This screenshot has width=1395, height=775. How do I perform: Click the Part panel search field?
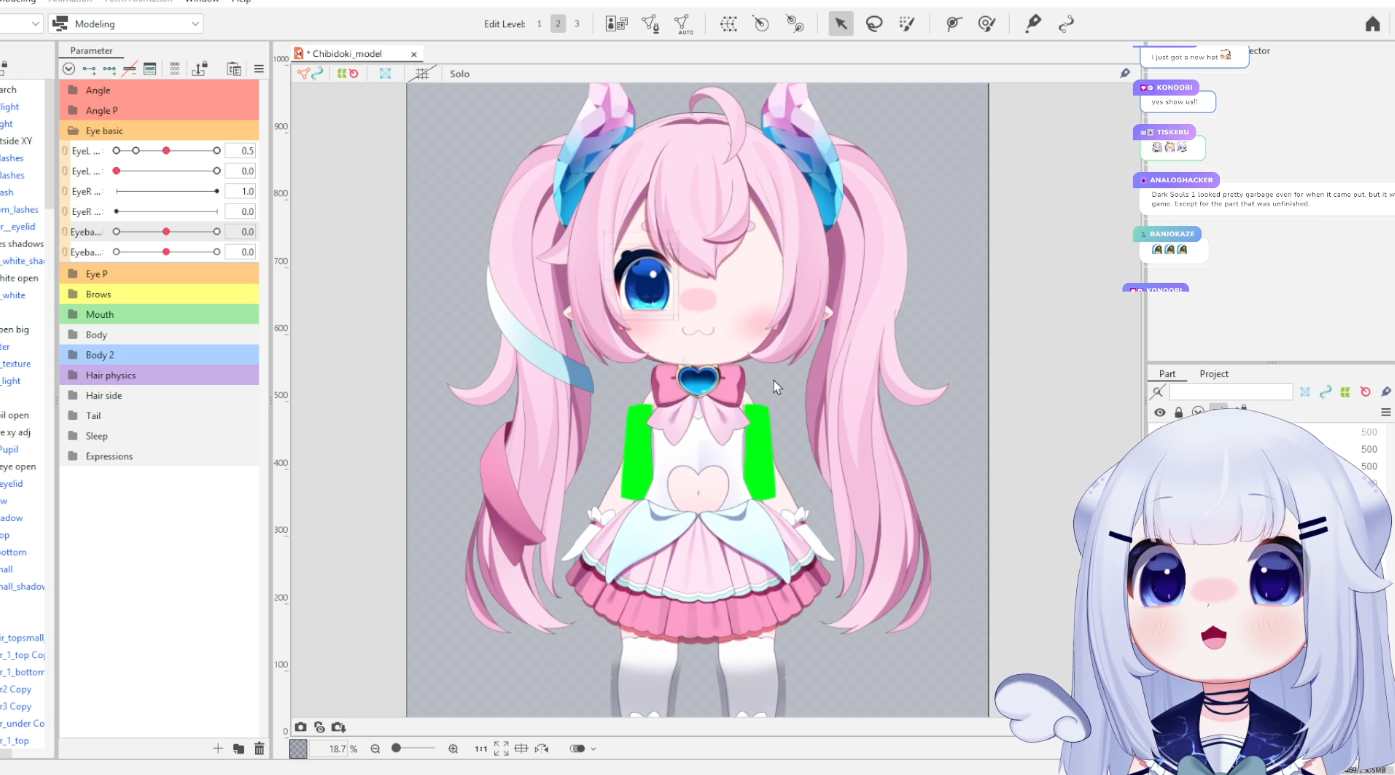click(x=1230, y=392)
